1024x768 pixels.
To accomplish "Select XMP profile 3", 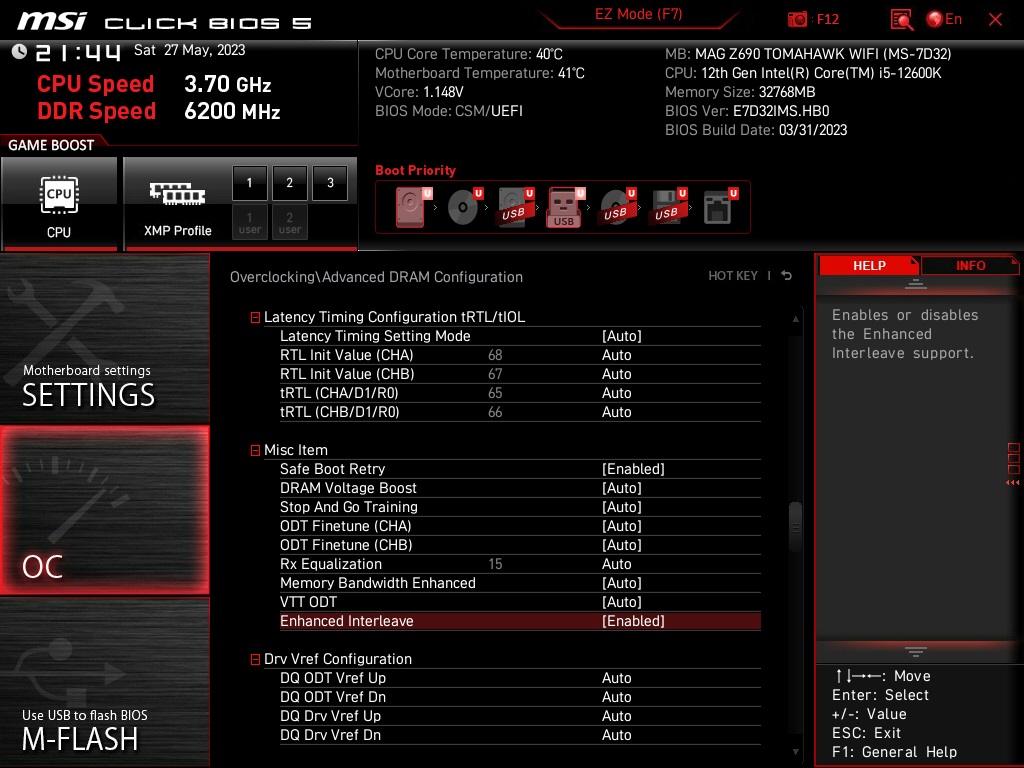I will point(330,183).
